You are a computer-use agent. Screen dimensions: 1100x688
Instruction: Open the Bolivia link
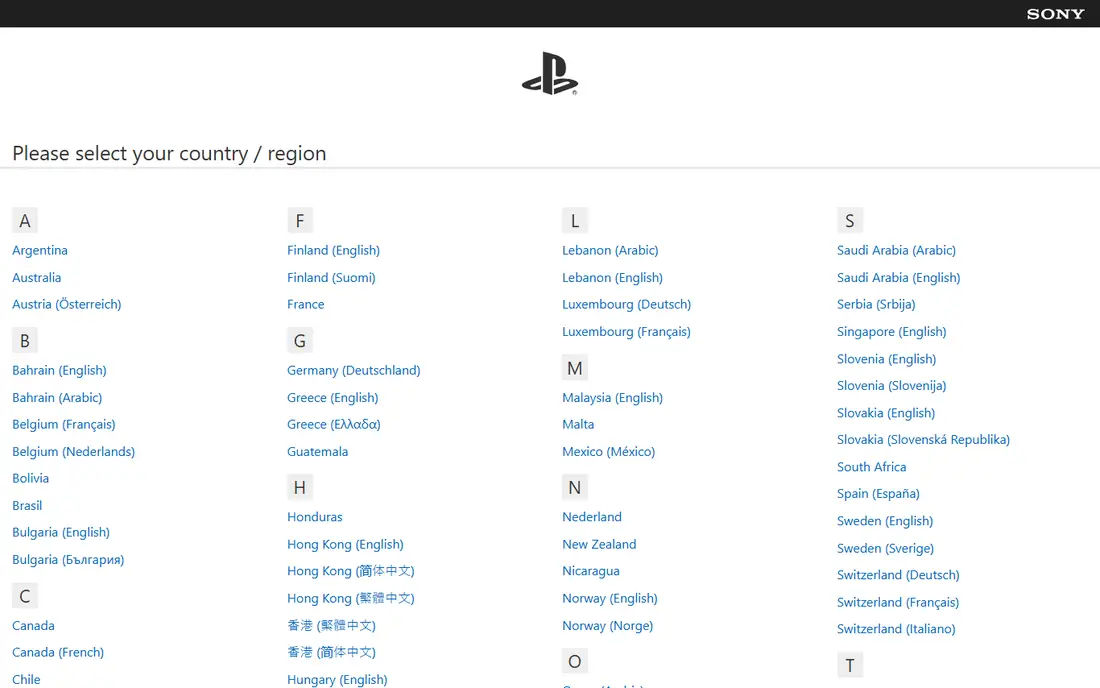31,478
